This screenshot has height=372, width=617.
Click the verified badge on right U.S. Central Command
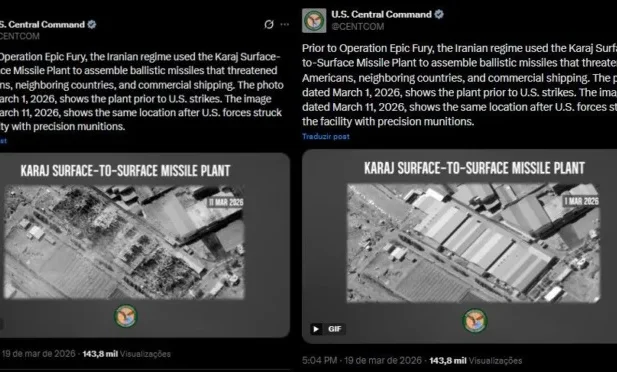(x=439, y=15)
